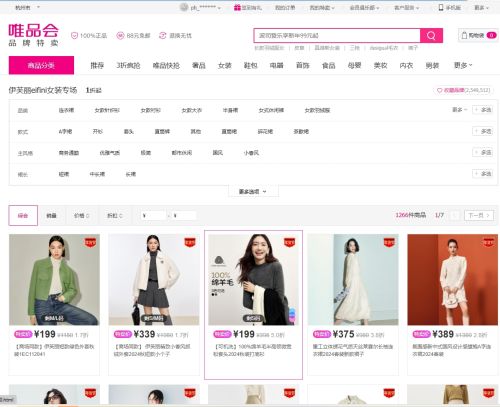
Task: Click the user avatar icon in the top bar
Action: coord(184,7)
